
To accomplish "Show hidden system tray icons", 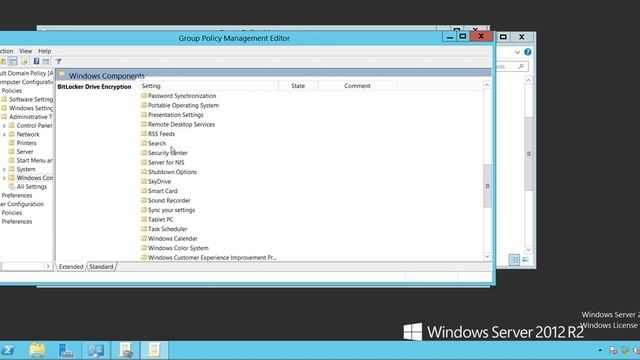I will (x=600, y=350).
